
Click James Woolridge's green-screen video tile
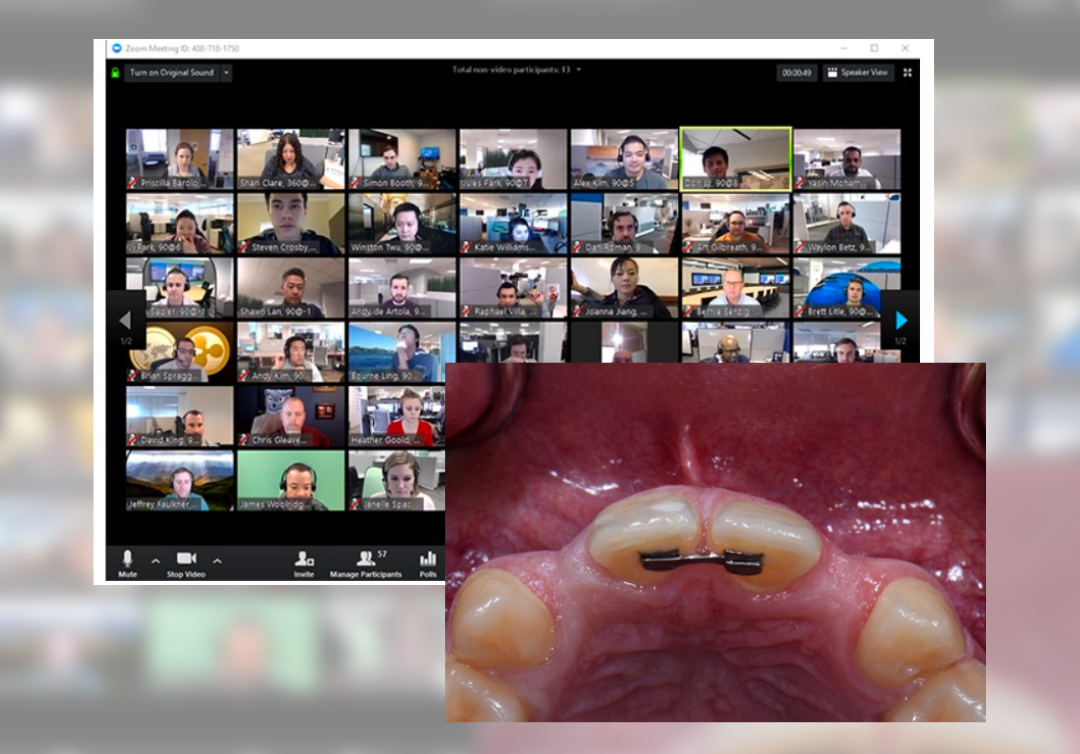[x=291, y=480]
